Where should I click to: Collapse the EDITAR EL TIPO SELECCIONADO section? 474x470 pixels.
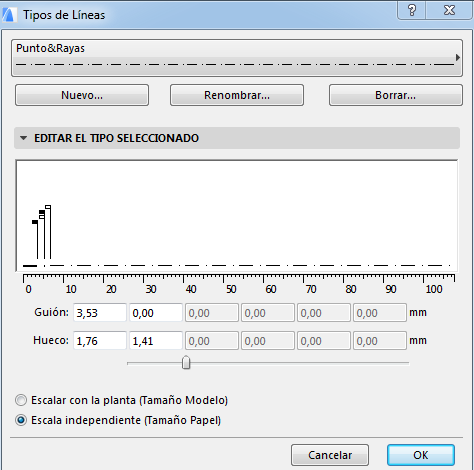24,138
